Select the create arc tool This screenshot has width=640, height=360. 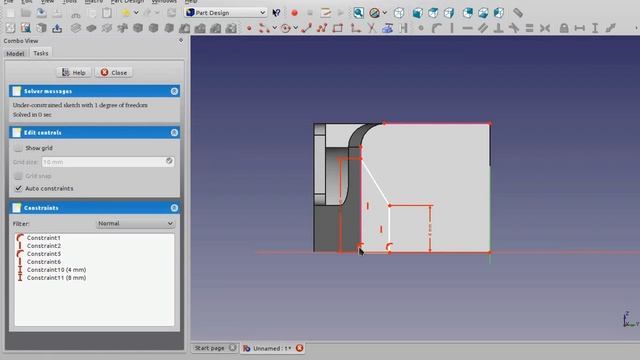coord(264,28)
